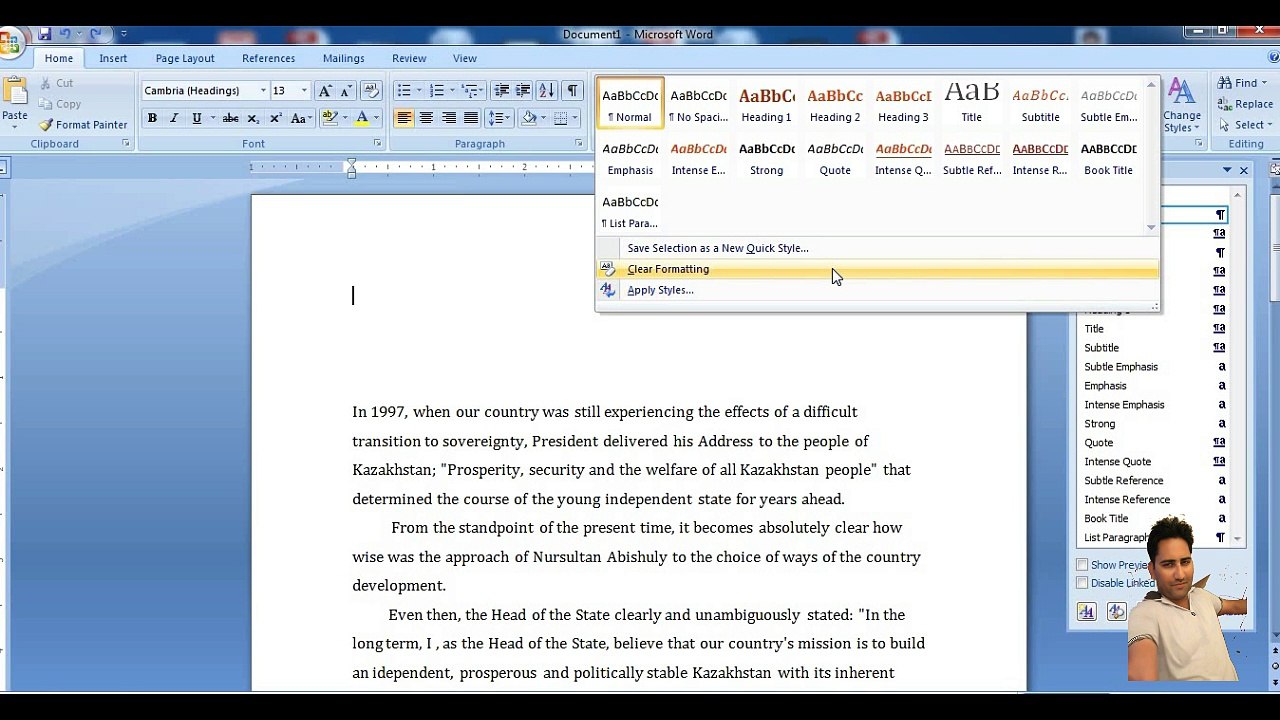Select Intense Reference in the Styles pane list
Screen dimensions: 1280x720
[x=1153, y=500]
